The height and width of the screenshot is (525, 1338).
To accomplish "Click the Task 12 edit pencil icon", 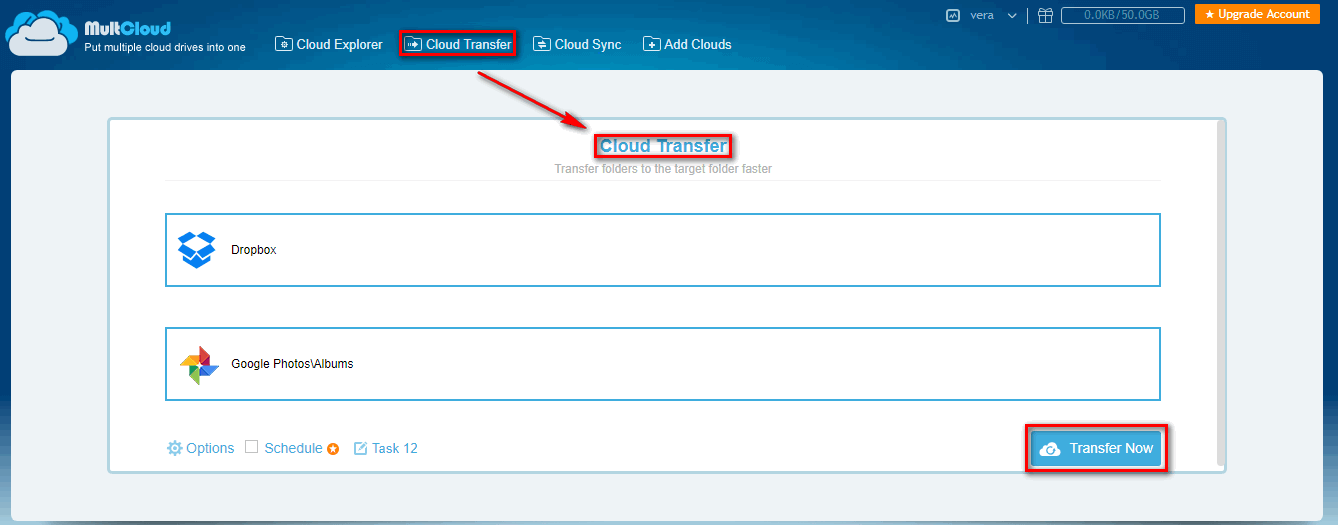I will (361, 448).
